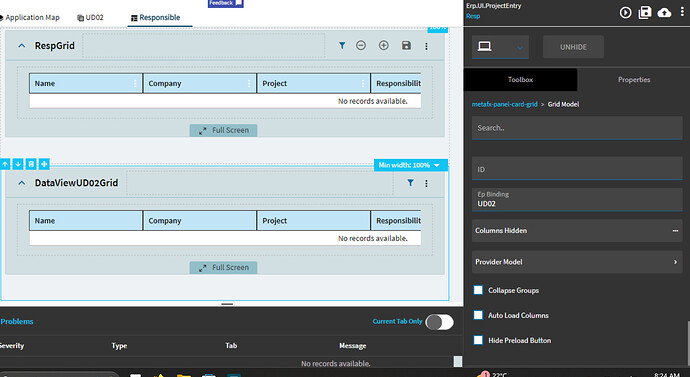This screenshot has height=377, width=690.
Task: Open the Min width 100% dropdown
Action: [x=411, y=165]
